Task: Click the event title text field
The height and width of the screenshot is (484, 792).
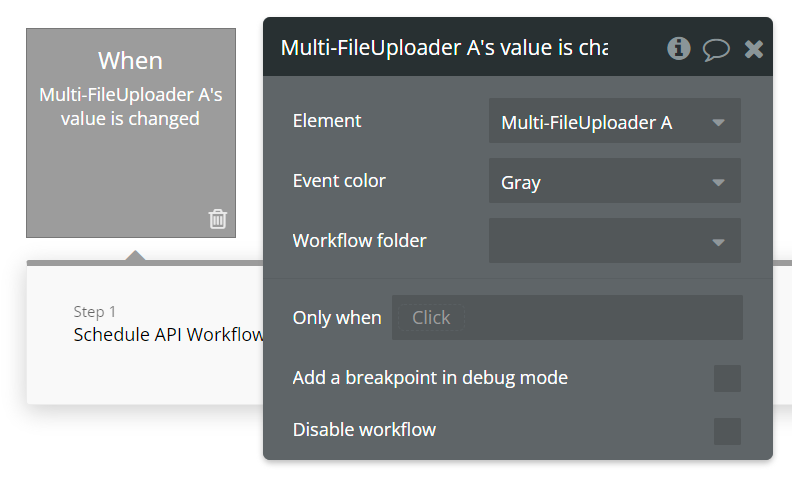Action: tap(445, 48)
